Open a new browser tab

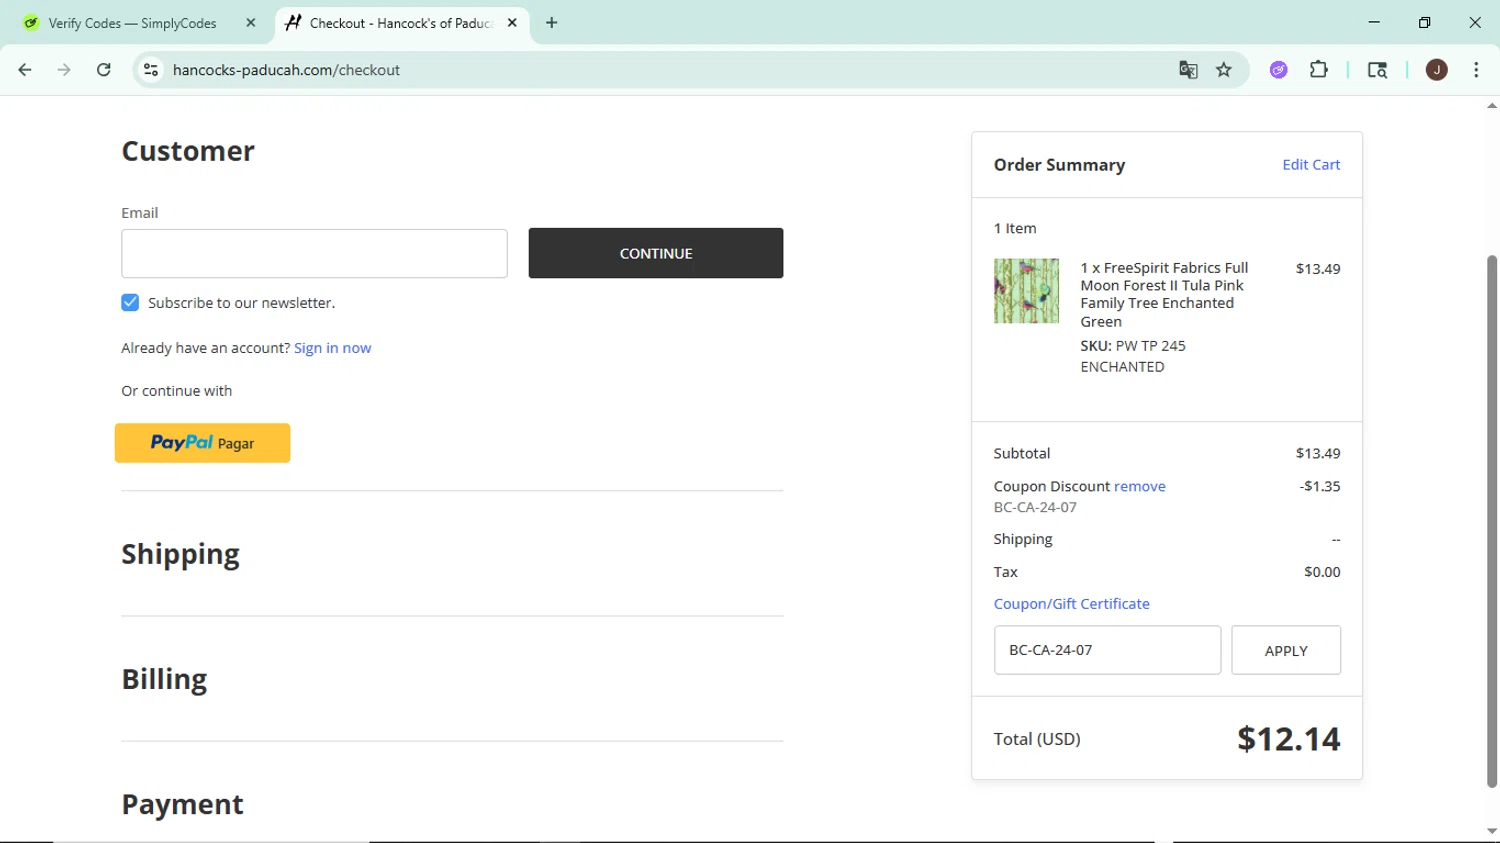click(552, 23)
